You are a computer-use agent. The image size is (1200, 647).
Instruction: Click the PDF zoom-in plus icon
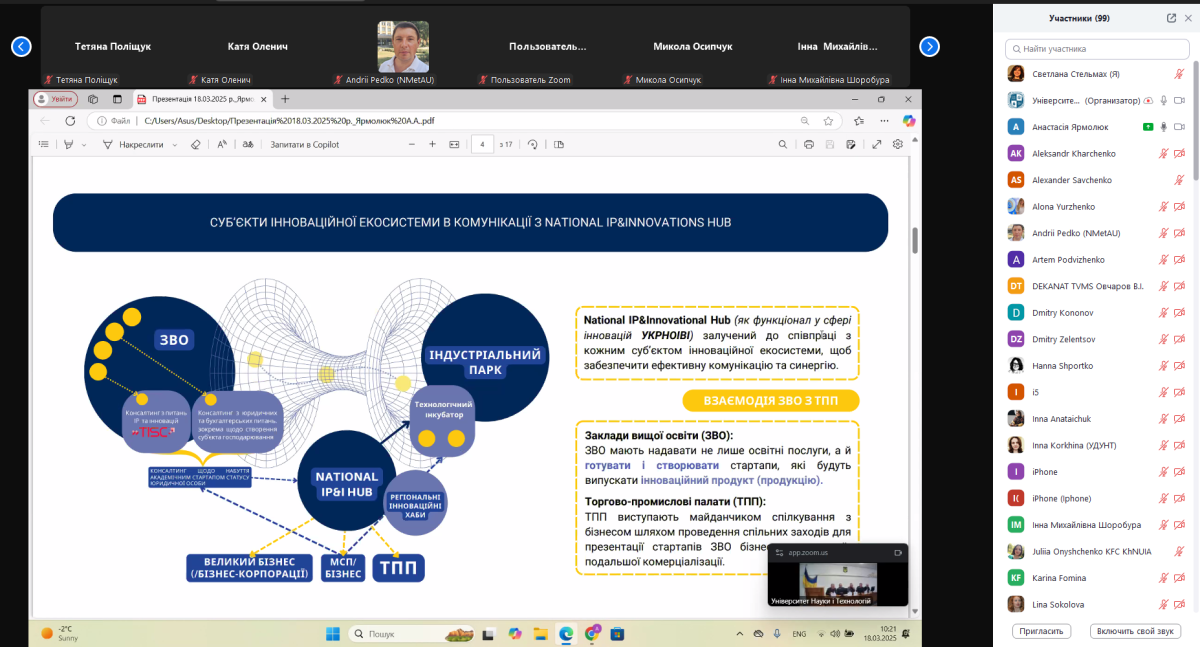coord(432,144)
